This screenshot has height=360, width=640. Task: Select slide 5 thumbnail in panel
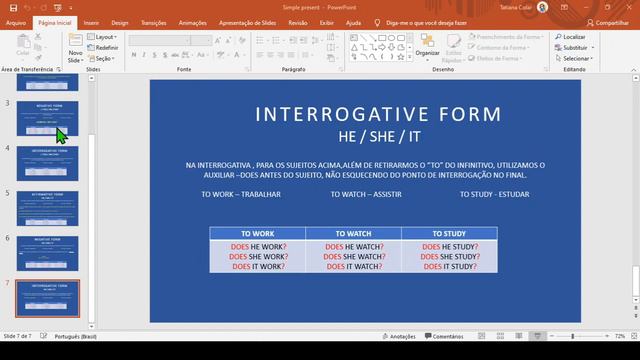click(x=47, y=208)
